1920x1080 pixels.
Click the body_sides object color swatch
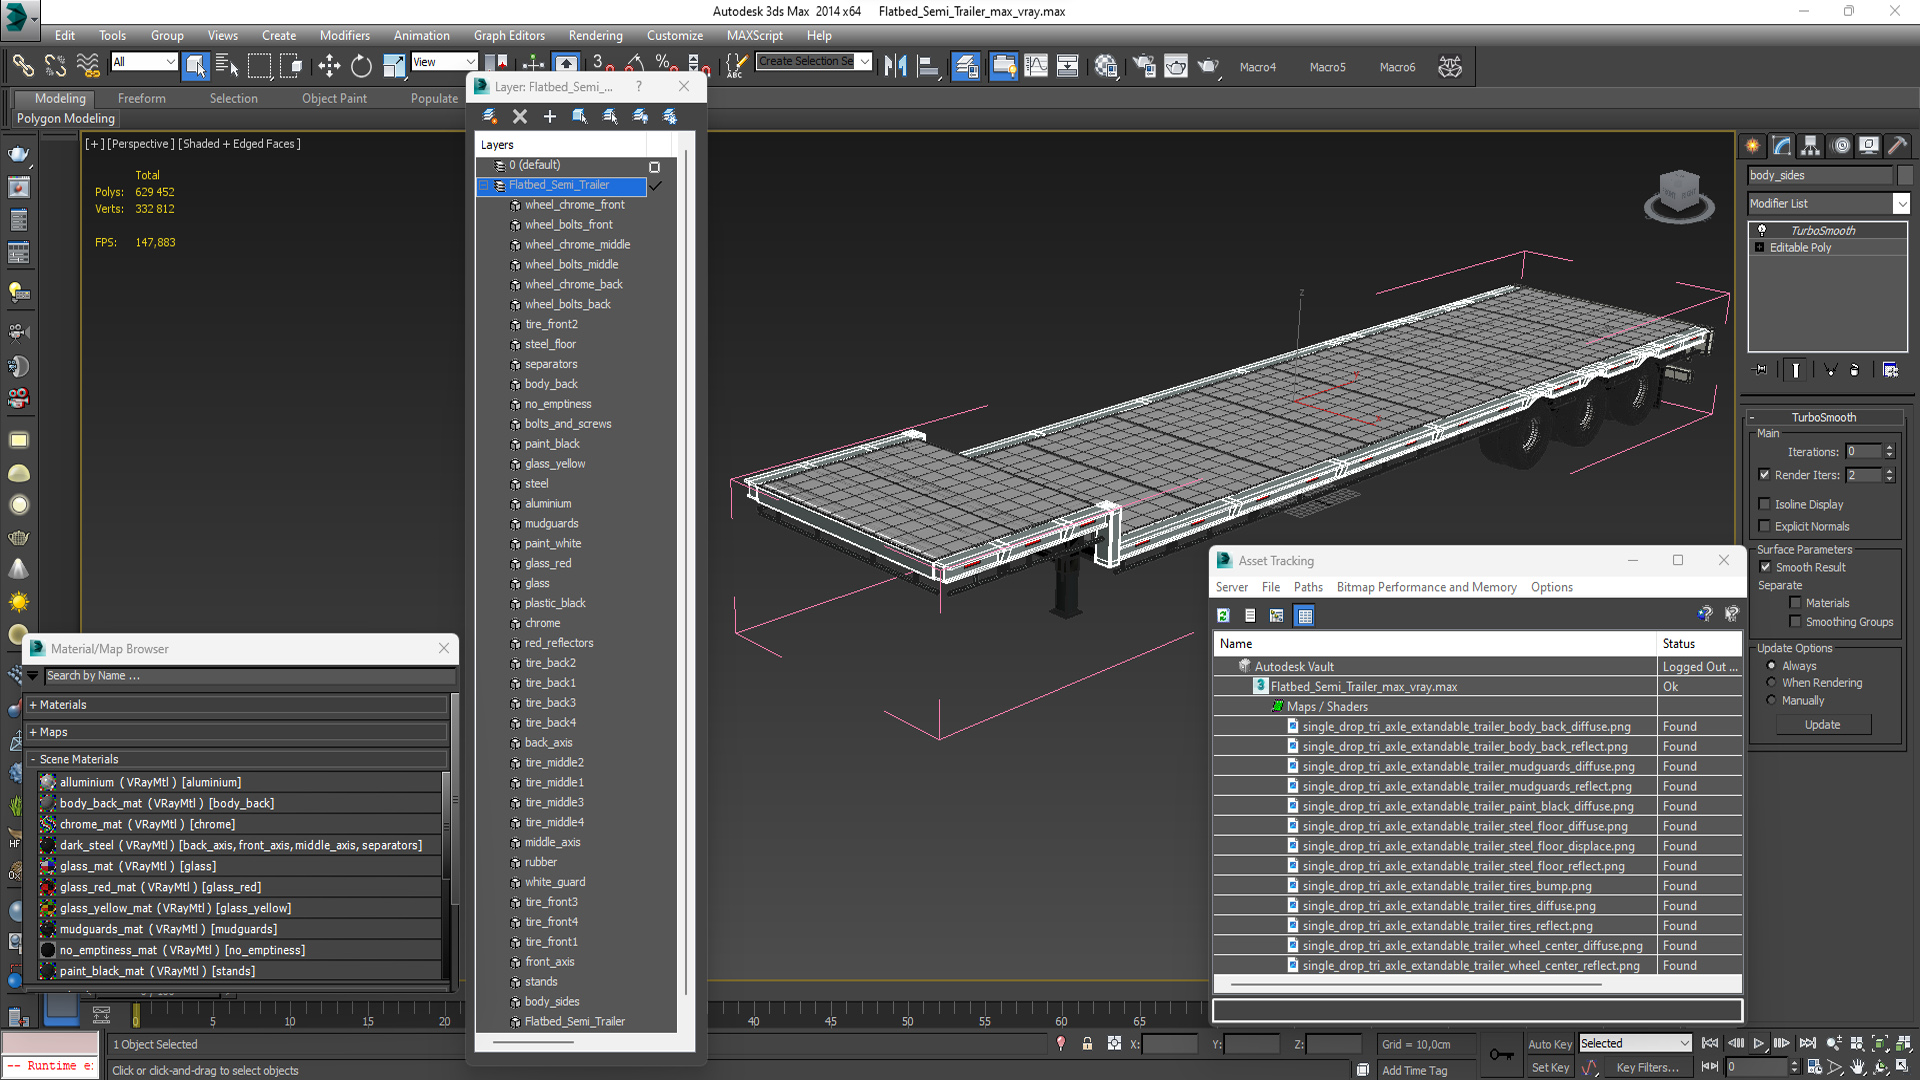[x=1905, y=175]
